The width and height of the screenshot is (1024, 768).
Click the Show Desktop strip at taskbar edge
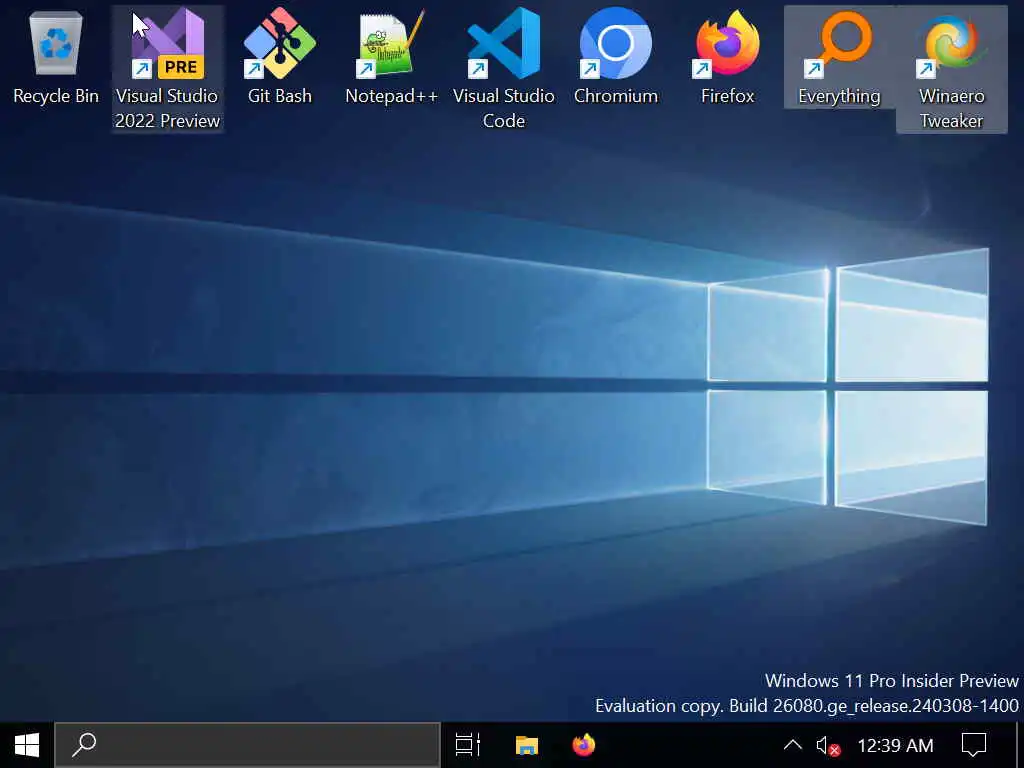[x=1019, y=745]
